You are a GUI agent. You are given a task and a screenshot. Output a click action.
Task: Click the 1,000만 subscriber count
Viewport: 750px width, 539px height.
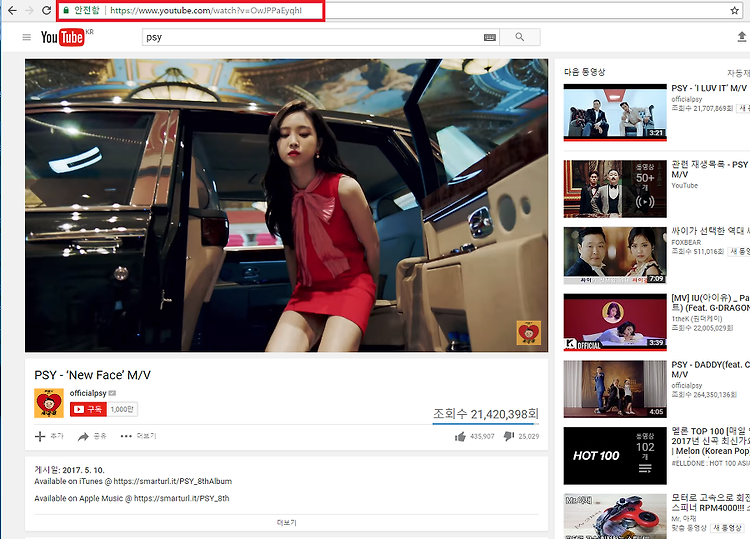[x=122, y=409]
